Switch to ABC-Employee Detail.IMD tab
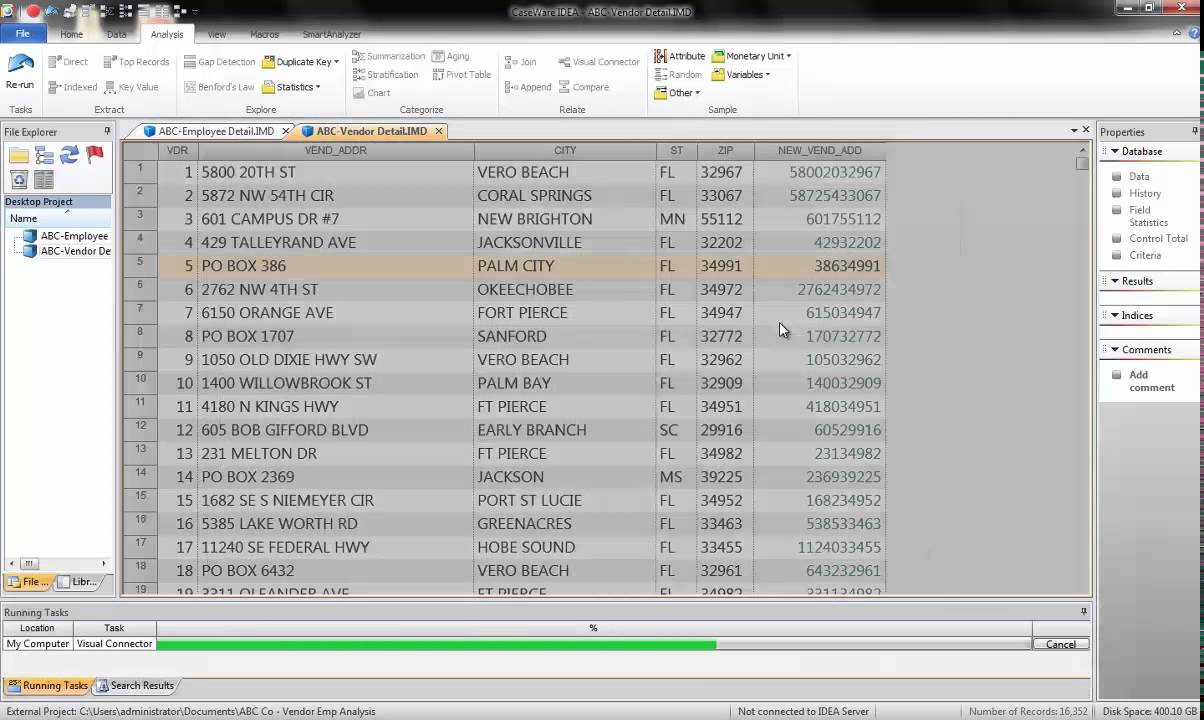 216,131
